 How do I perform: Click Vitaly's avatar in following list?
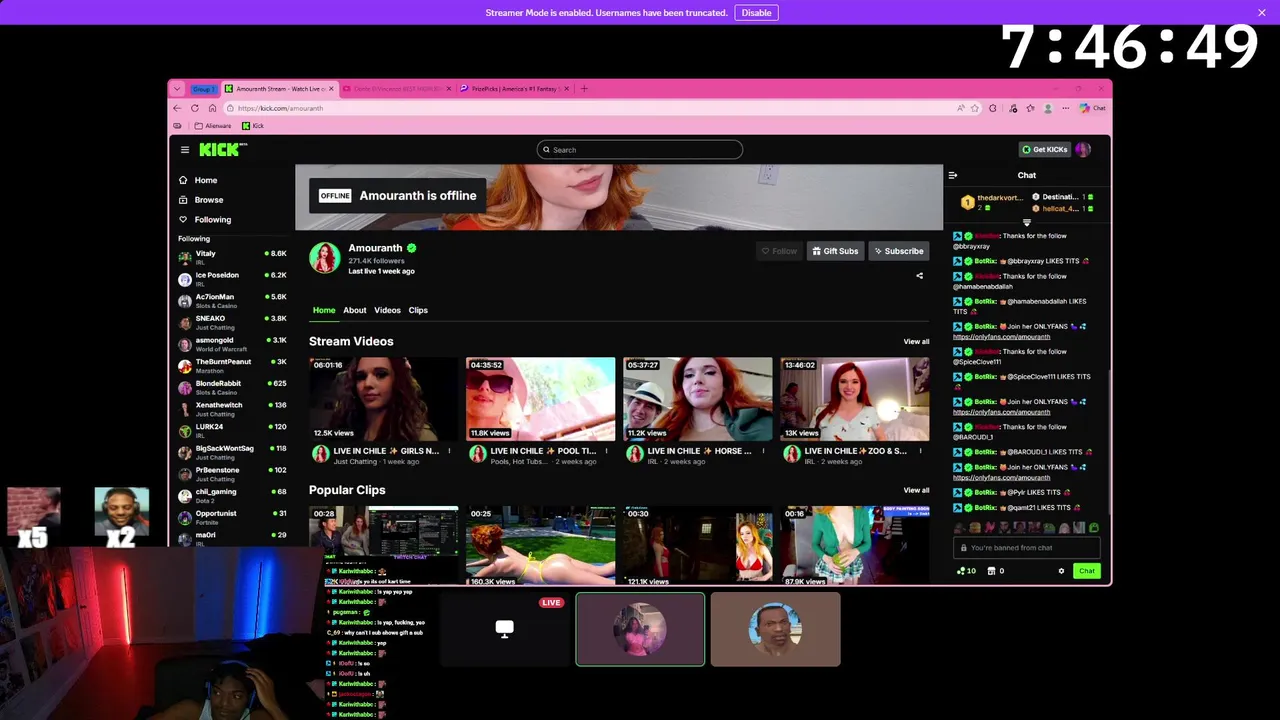pos(185,257)
